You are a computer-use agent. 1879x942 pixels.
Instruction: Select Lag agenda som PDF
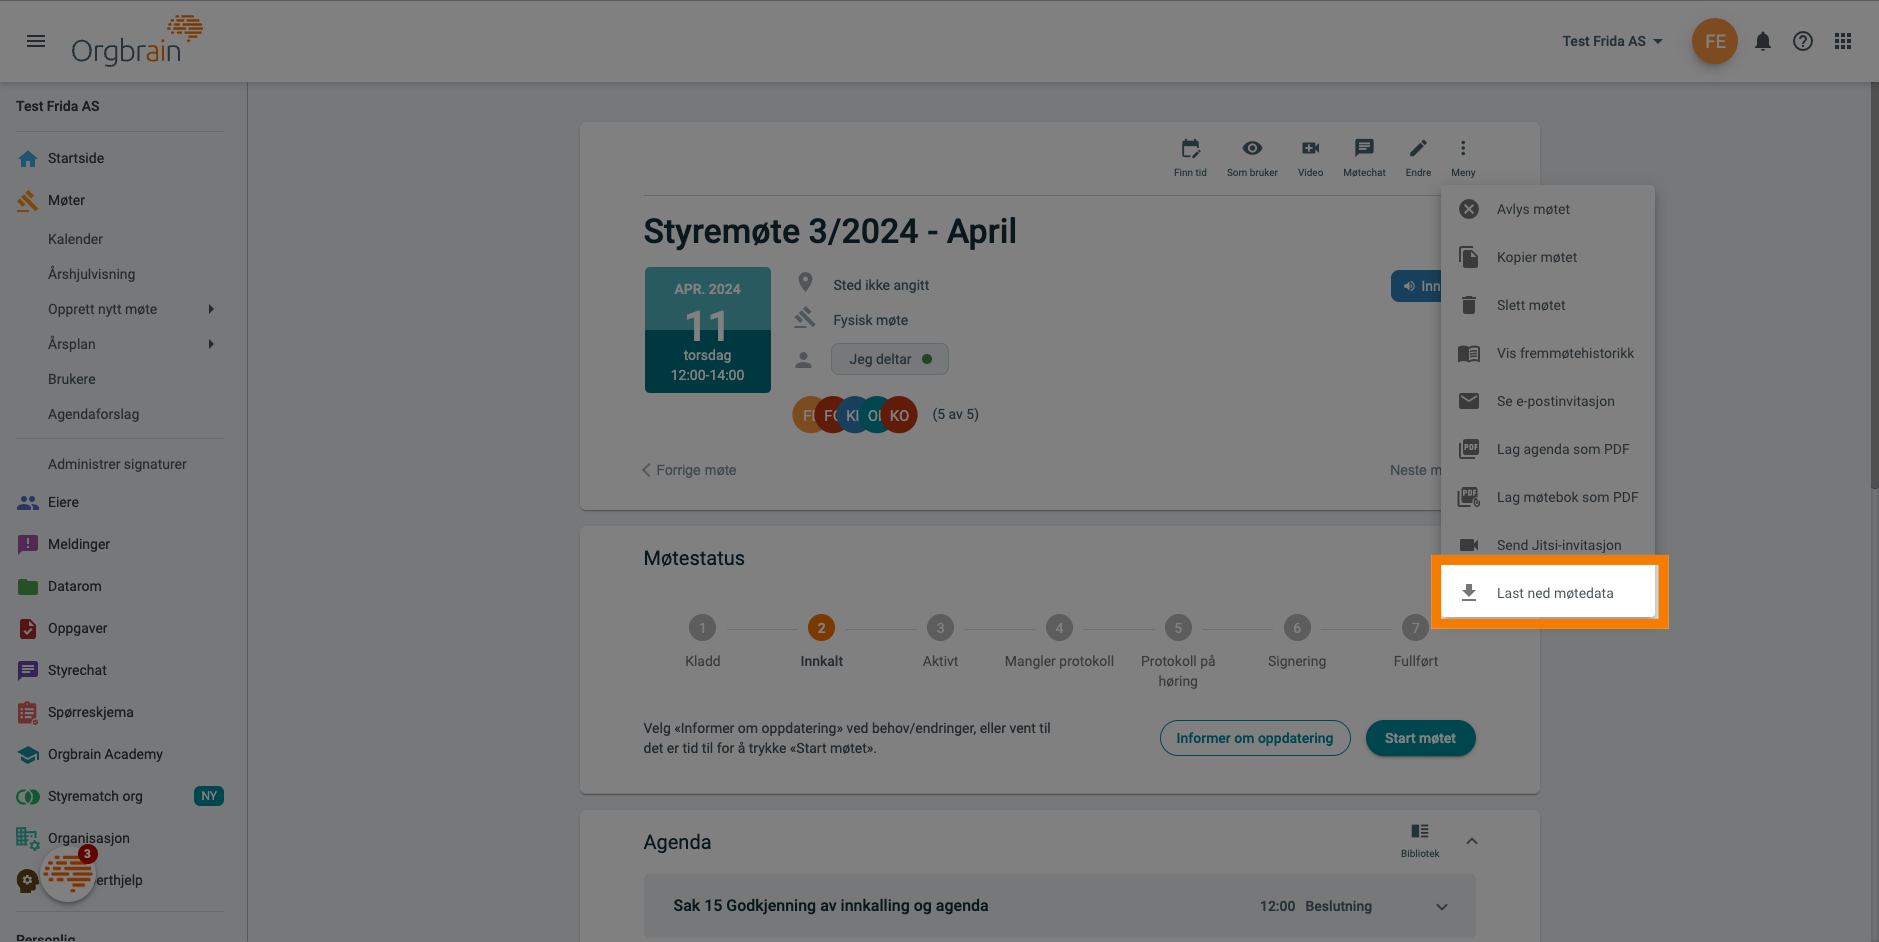[x=1548, y=449]
